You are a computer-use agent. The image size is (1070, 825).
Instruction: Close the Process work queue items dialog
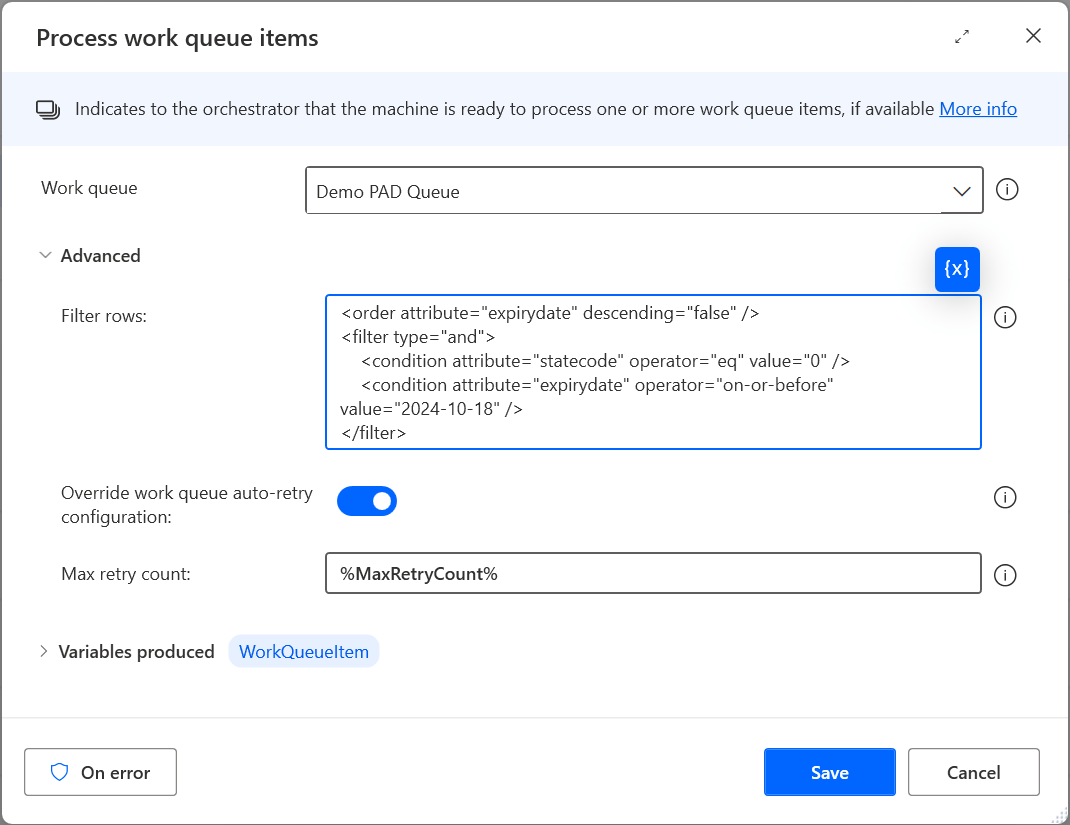pyautogui.click(x=1034, y=37)
